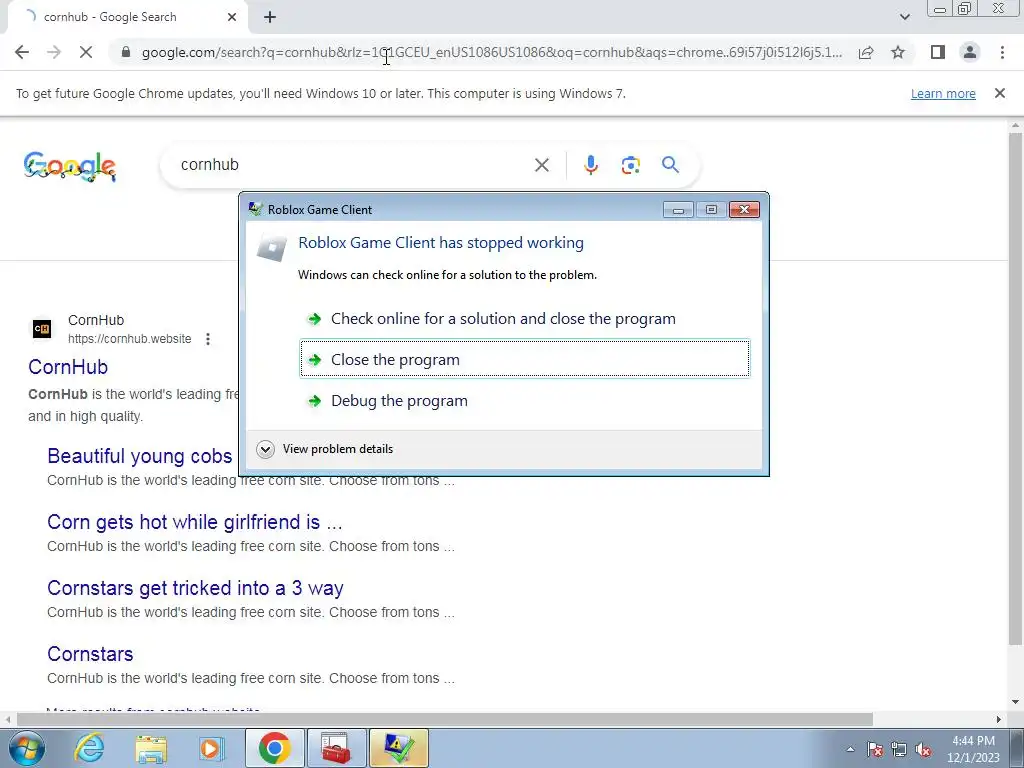Choose Check online for a solution option

pos(524,319)
